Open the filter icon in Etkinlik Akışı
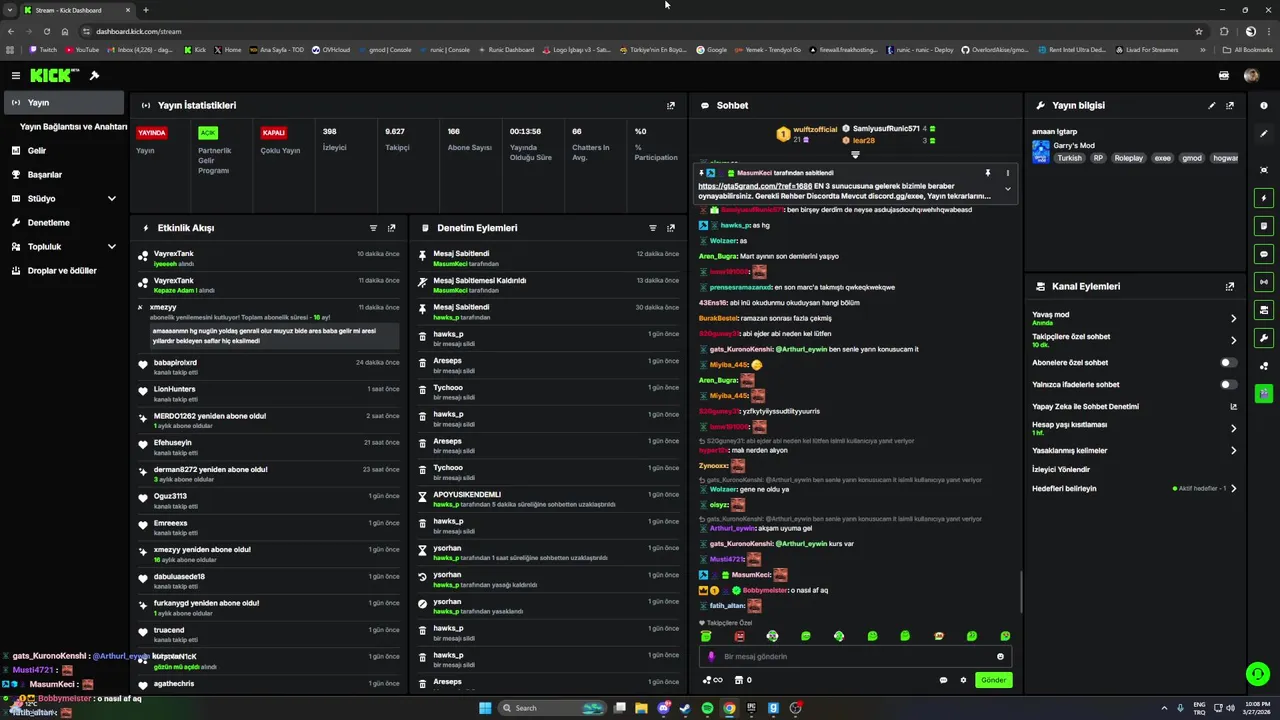Viewport: 1280px width, 720px height. pyautogui.click(x=374, y=228)
